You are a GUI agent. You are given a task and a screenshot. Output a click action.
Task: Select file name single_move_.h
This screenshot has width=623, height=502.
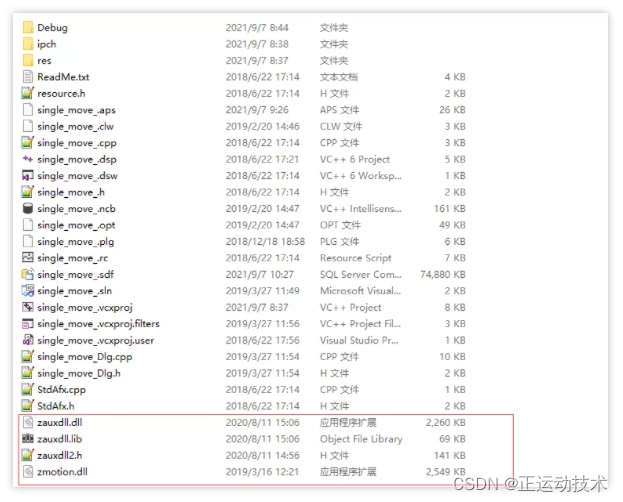(x=71, y=192)
